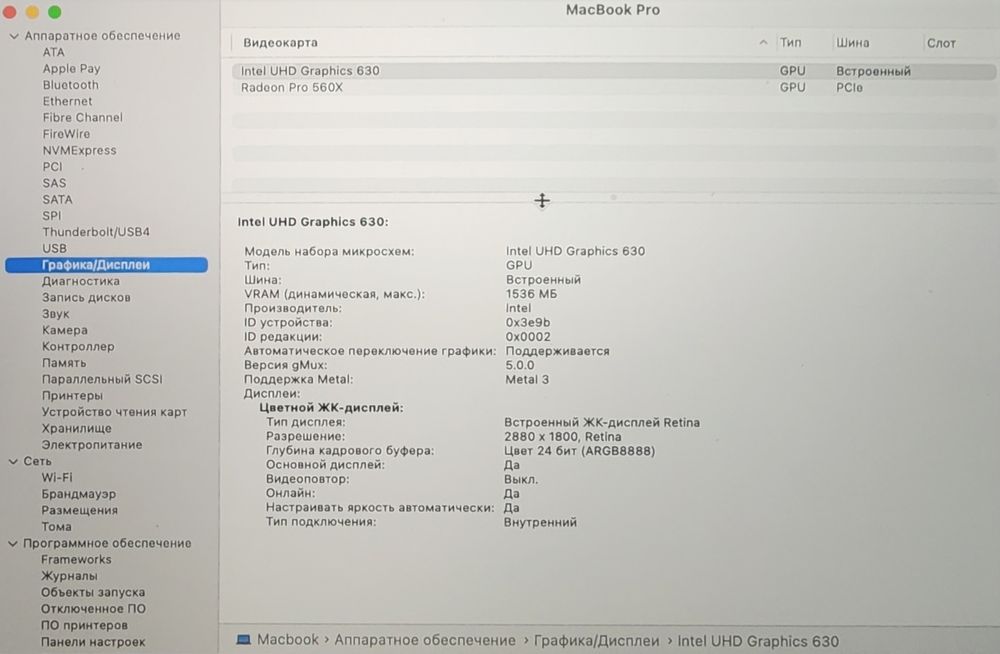Viewport: 1000px width, 654px height.
Task: Go to Графика/Дисплеи in path bar
Action: 596,641
